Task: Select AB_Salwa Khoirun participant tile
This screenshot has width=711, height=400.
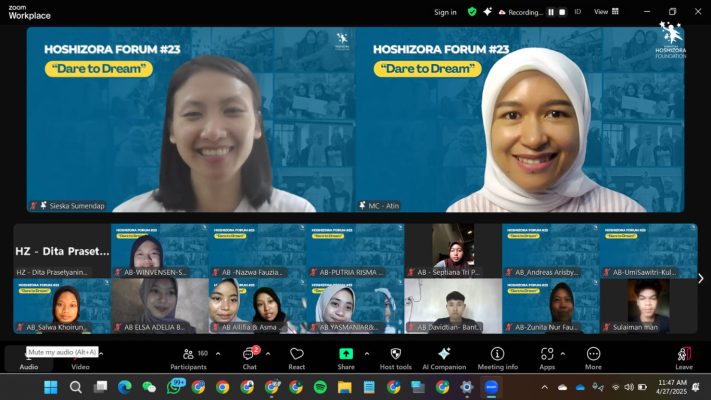Action: pos(62,306)
